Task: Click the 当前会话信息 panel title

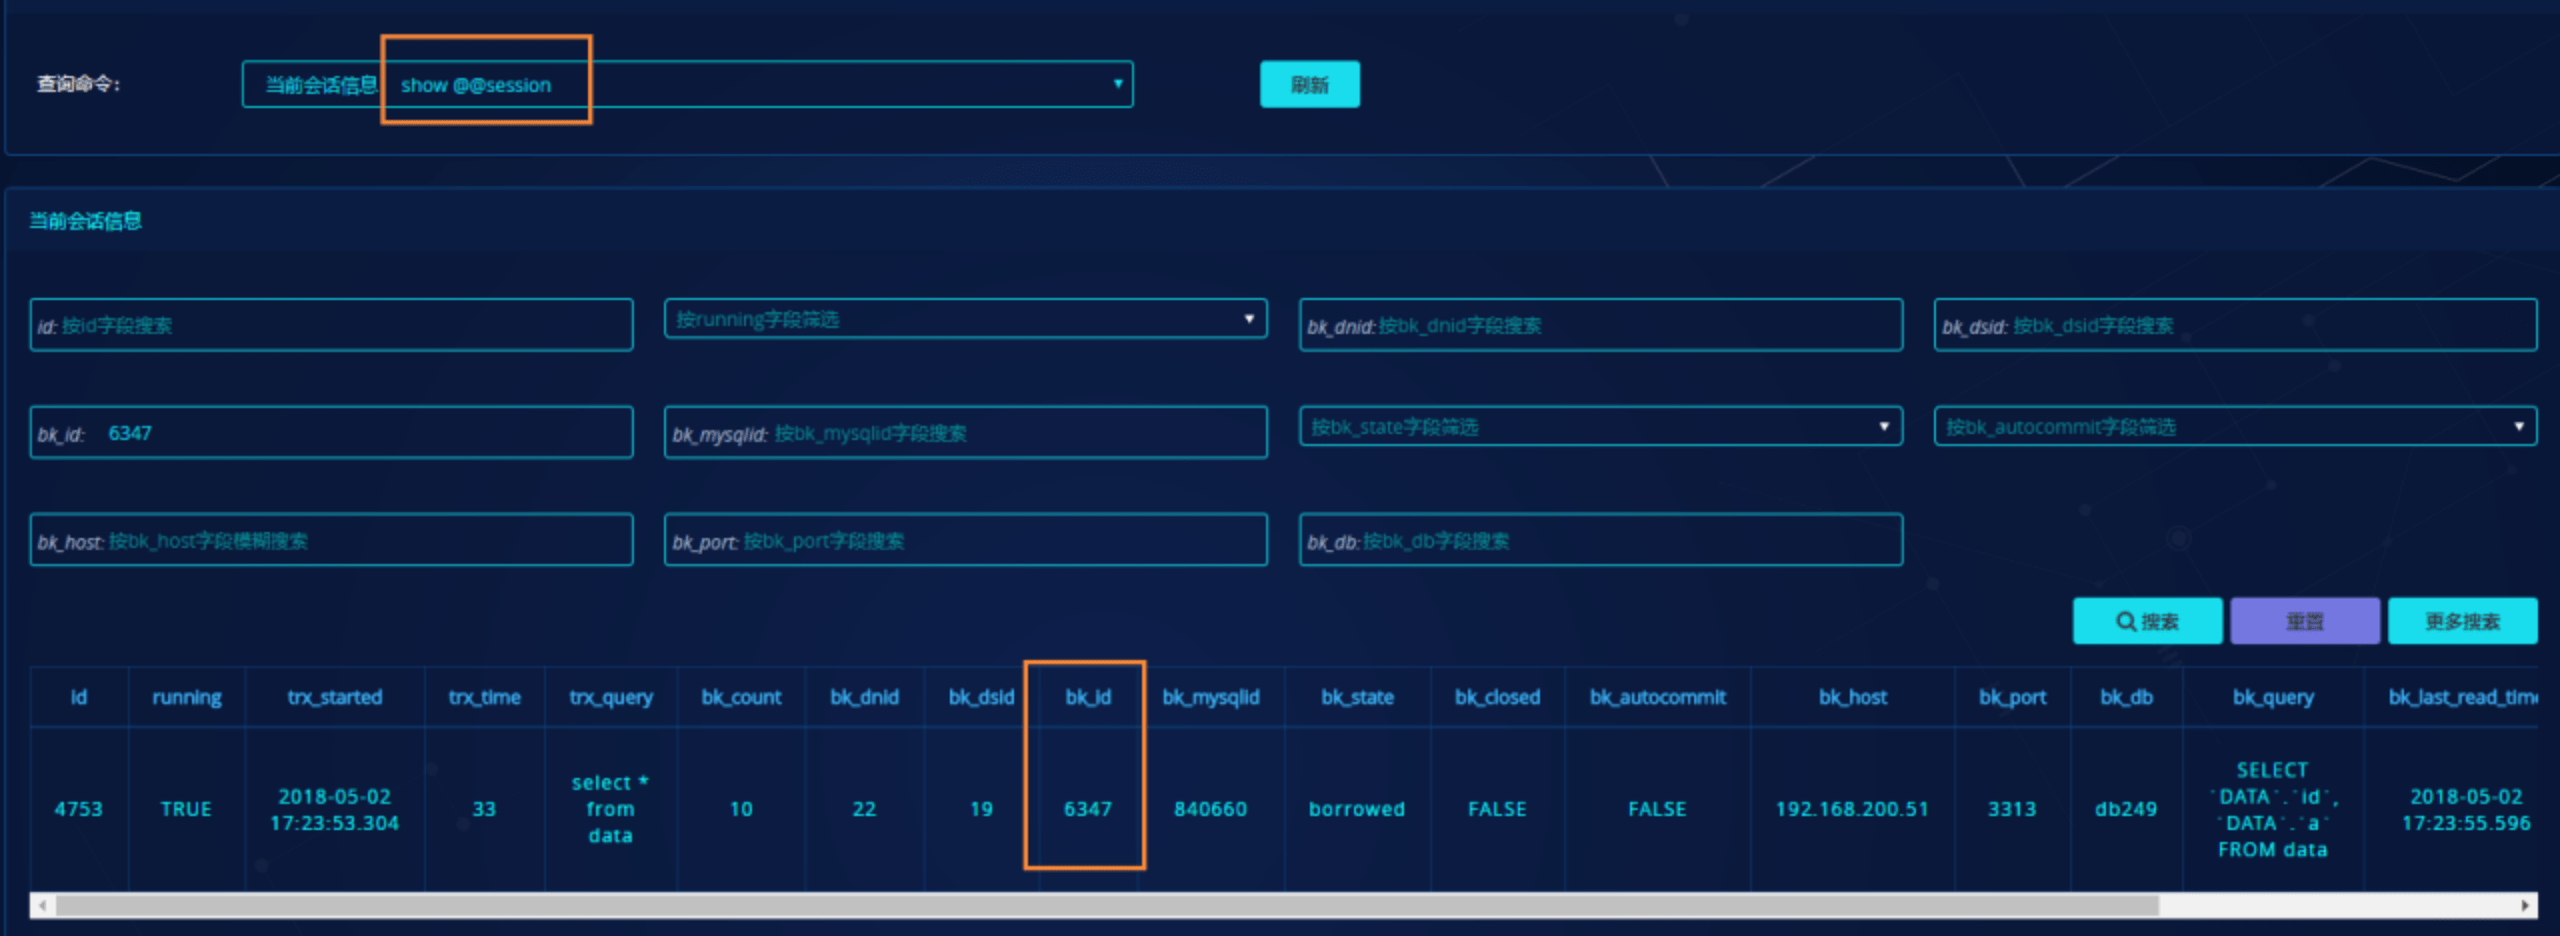Action: pyautogui.click(x=85, y=221)
